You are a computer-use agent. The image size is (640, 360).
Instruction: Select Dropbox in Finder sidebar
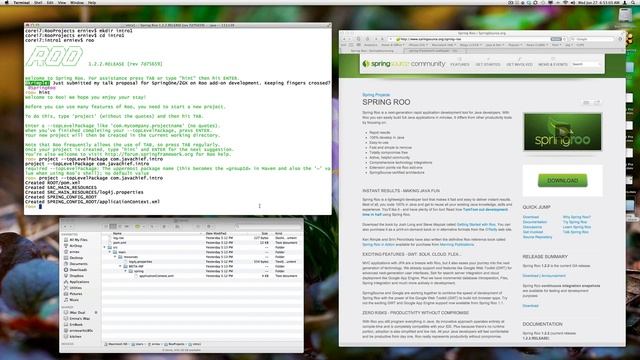point(74,276)
